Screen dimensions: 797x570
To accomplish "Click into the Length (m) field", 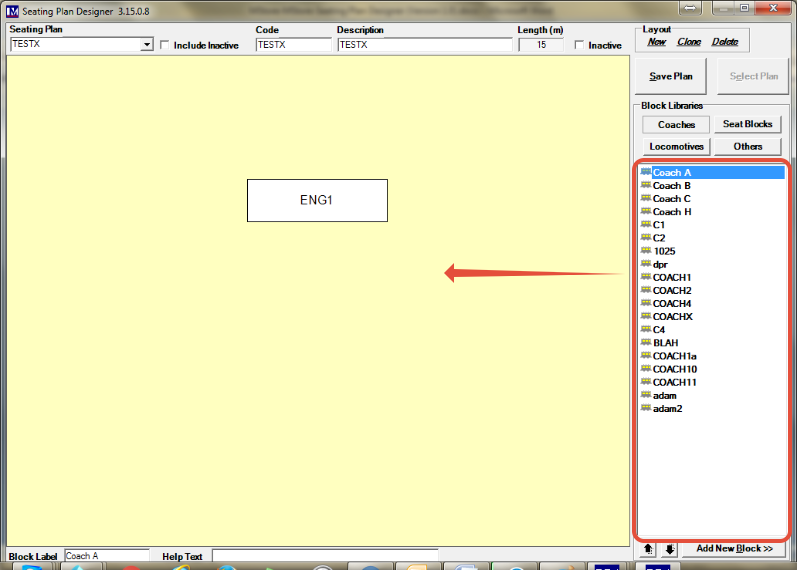I will (541, 45).
